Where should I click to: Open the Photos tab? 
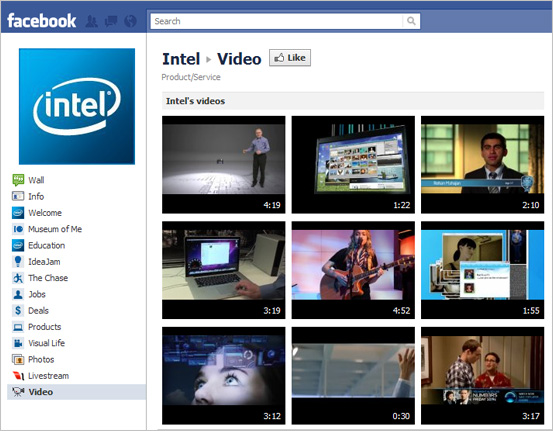(x=41, y=359)
